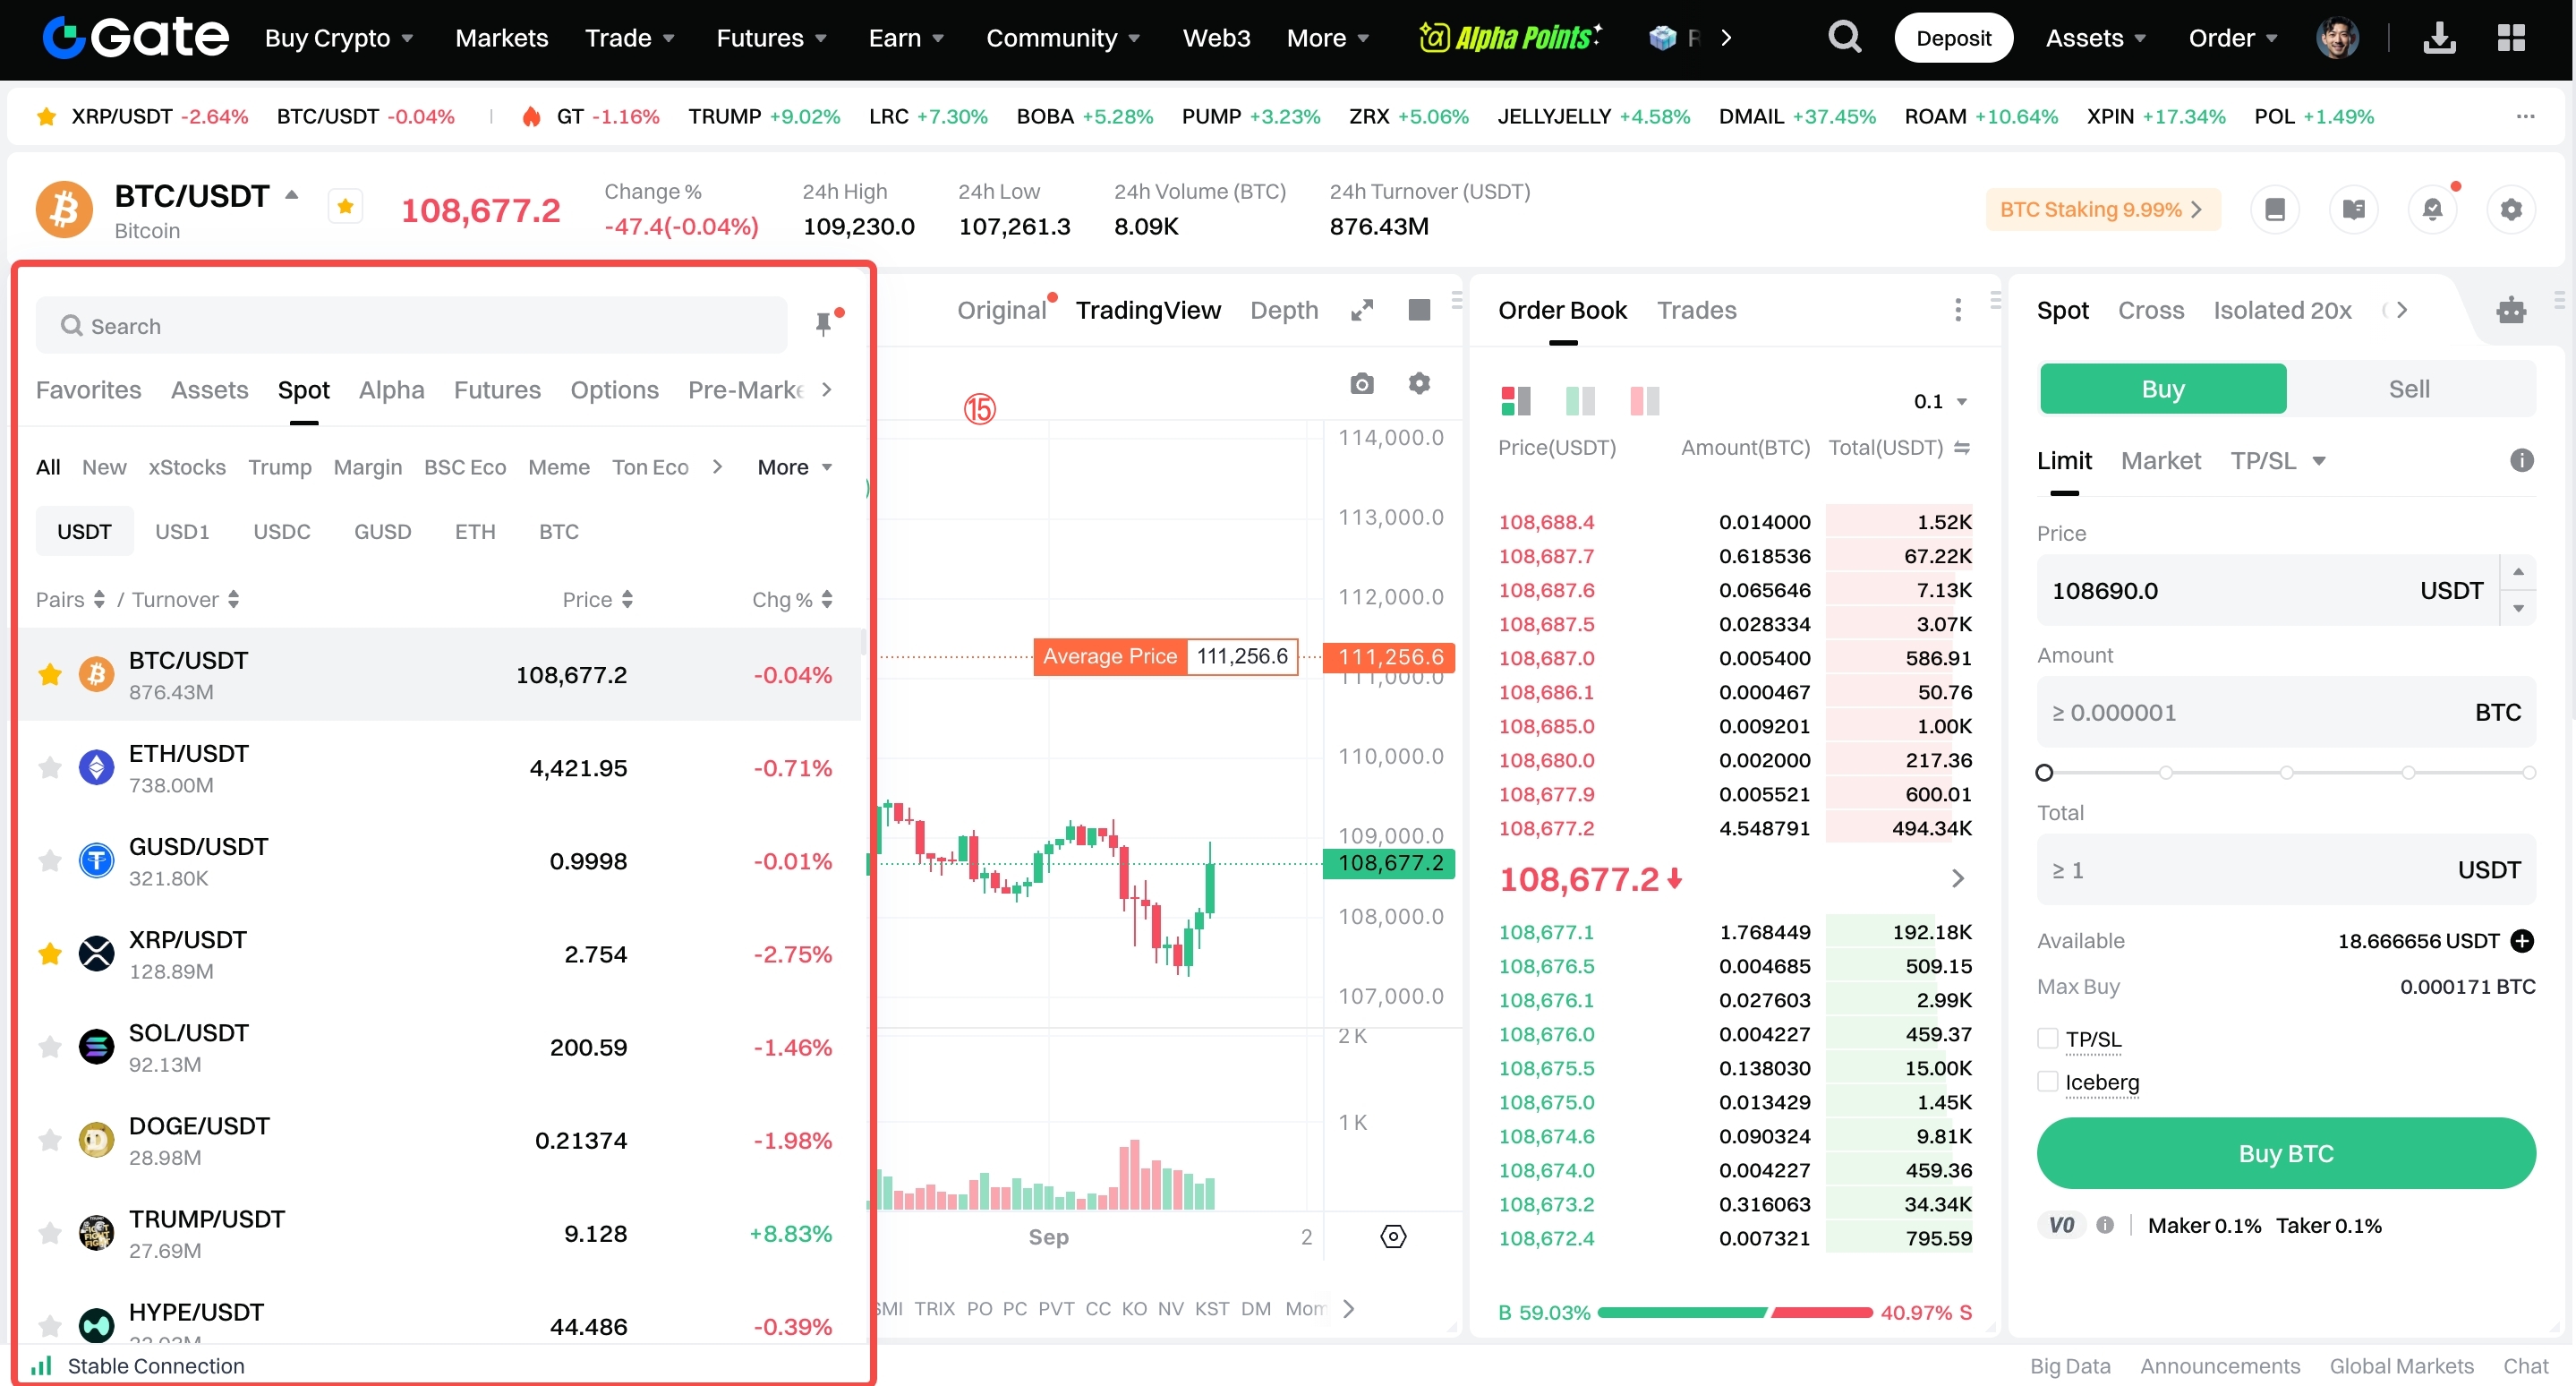The height and width of the screenshot is (1386, 2576).
Task: Click the amount percentage slider handle
Action: coord(2044,772)
